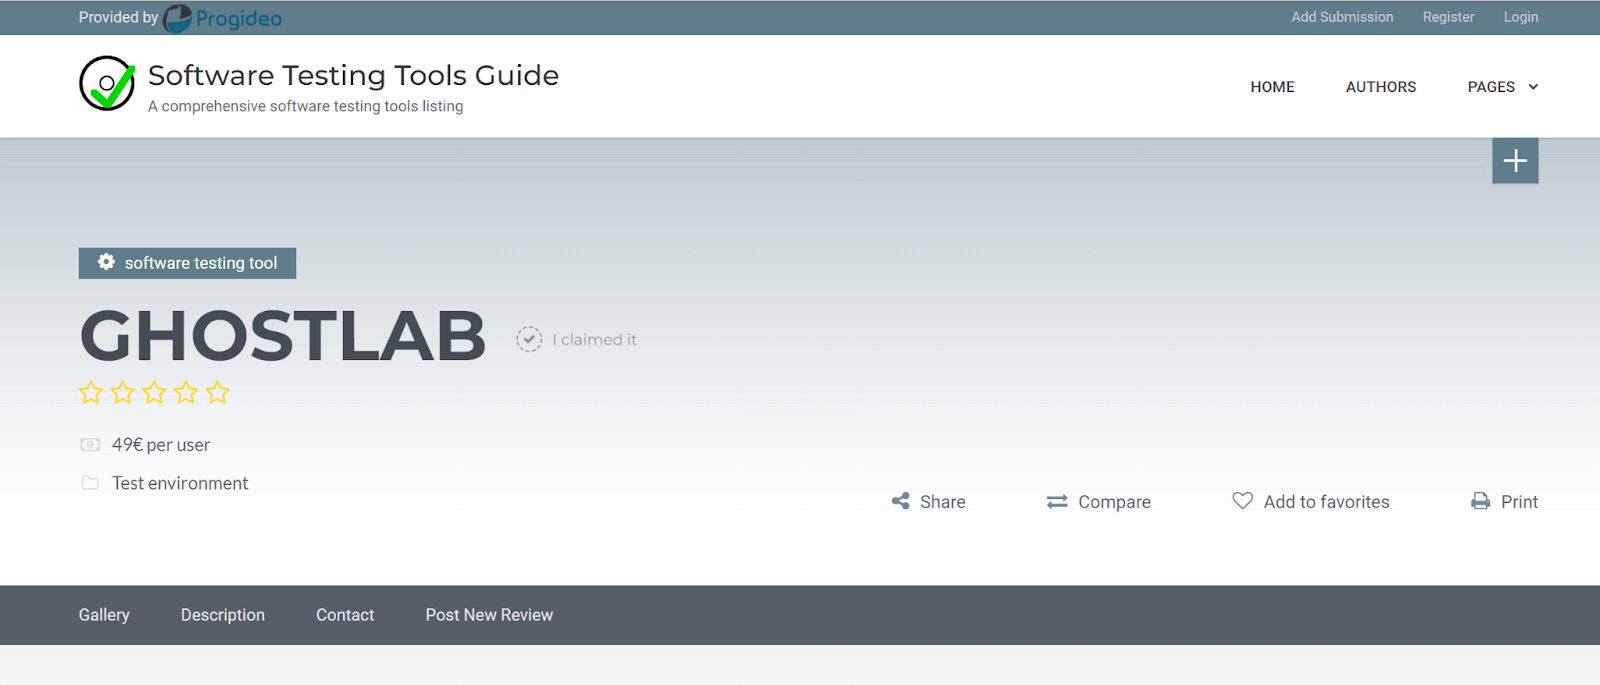Screen dimensions: 1600x685
Task: Click the Share icon
Action: pos(901,501)
